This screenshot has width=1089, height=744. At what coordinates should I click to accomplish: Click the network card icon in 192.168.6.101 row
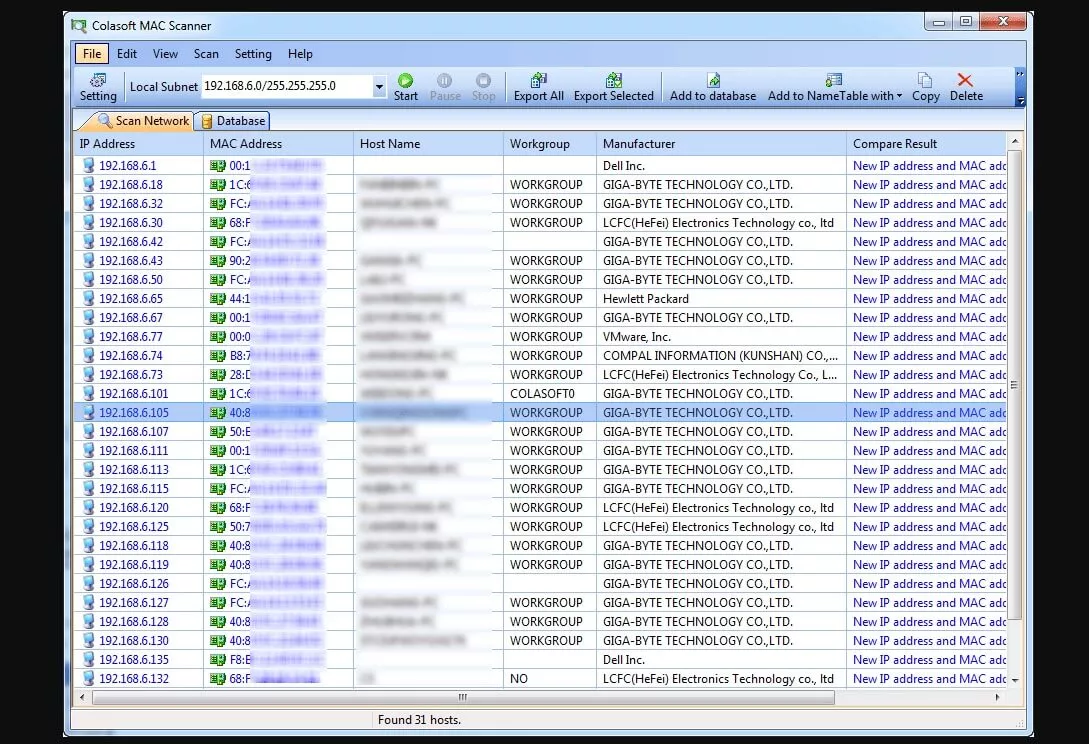click(x=217, y=394)
